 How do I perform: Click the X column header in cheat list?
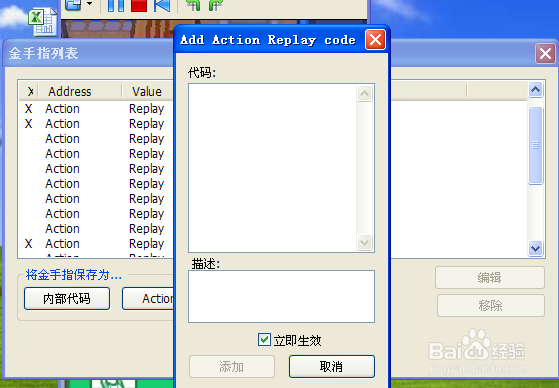(x=30, y=91)
